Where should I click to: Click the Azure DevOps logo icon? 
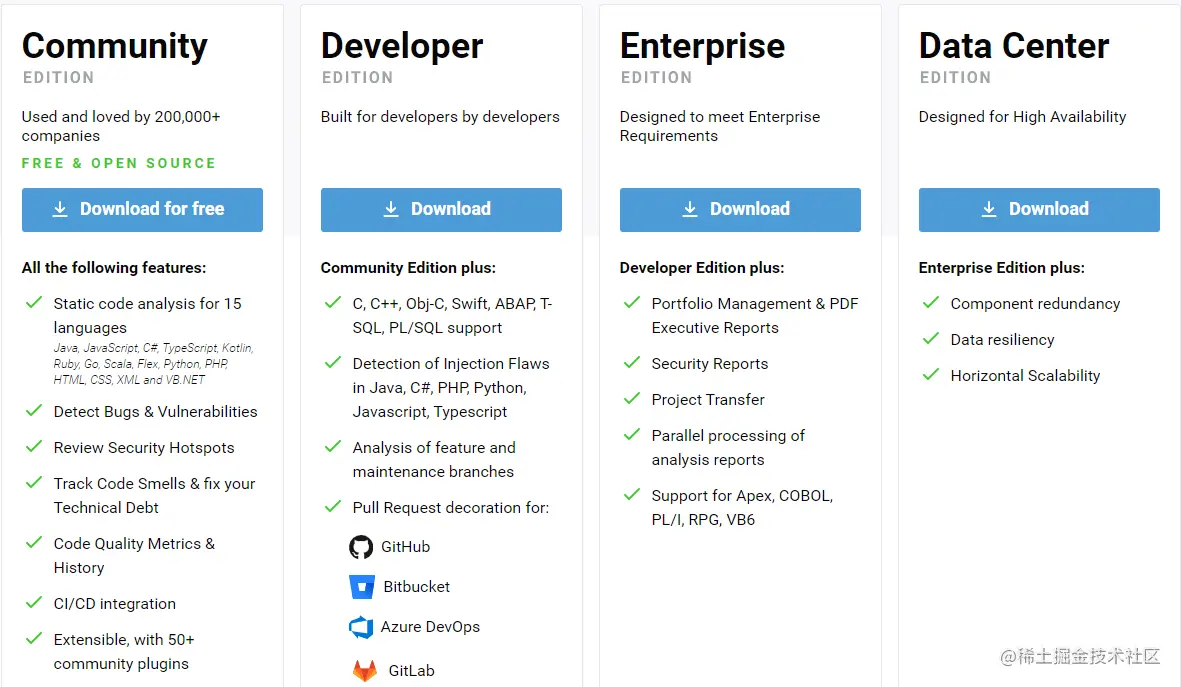coord(361,627)
